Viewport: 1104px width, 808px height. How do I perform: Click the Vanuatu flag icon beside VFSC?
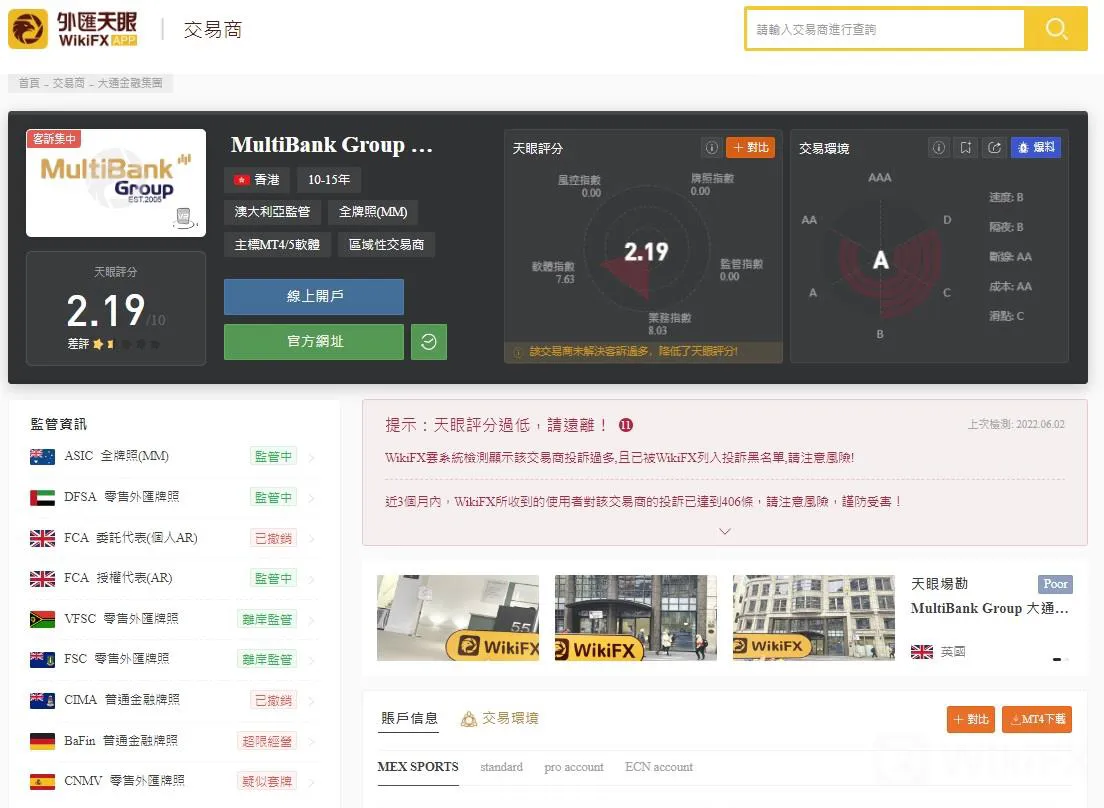click(x=42, y=619)
